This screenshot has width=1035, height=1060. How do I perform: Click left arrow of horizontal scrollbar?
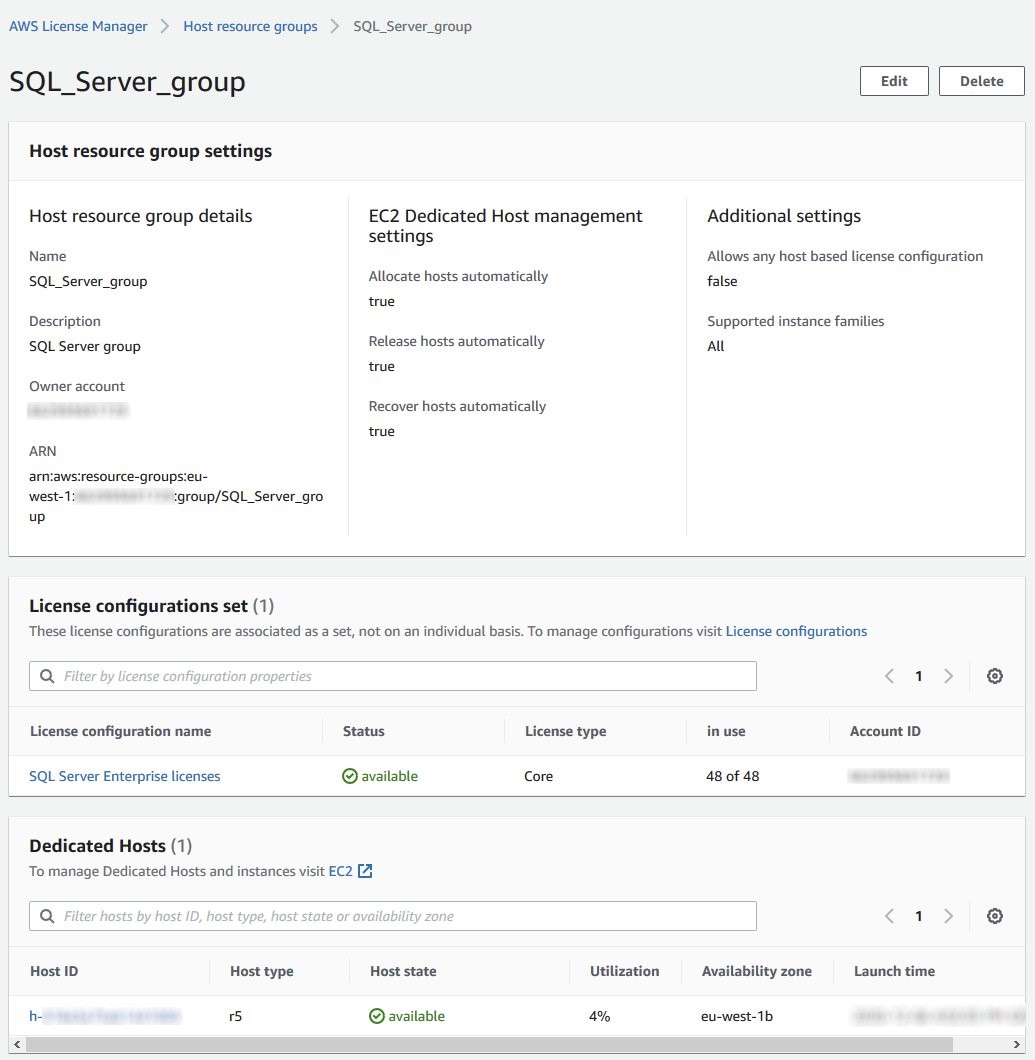coord(18,1044)
